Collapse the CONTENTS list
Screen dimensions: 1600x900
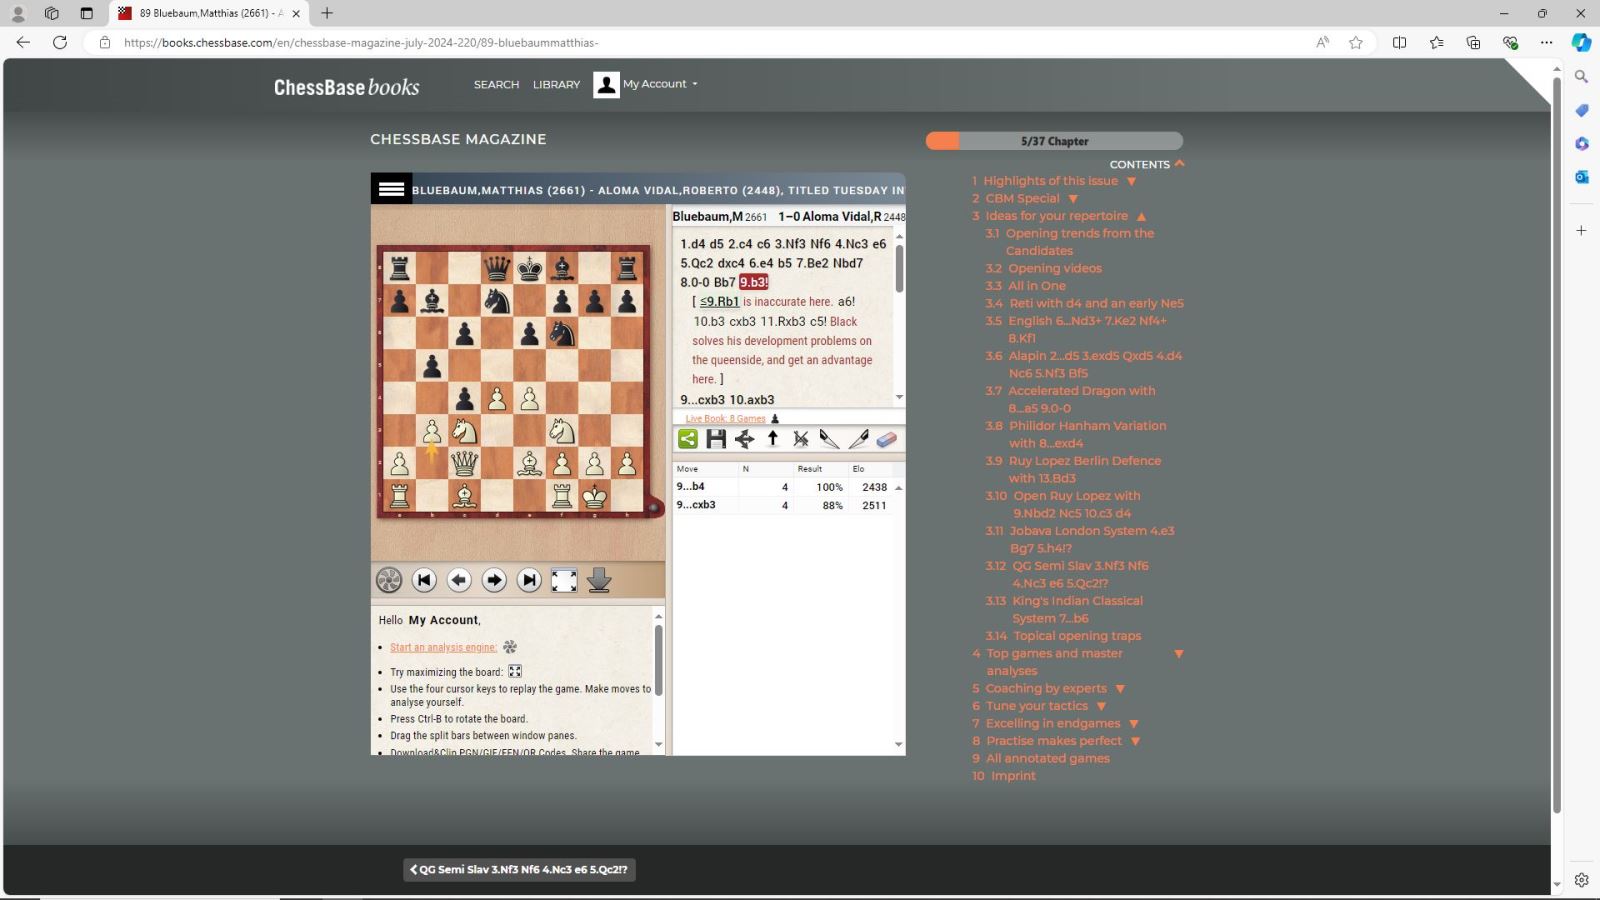point(1180,163)
